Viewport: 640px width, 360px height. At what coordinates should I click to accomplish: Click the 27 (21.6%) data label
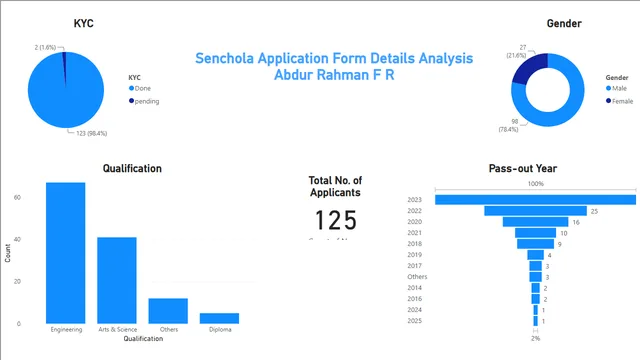[x=517, y=51]
